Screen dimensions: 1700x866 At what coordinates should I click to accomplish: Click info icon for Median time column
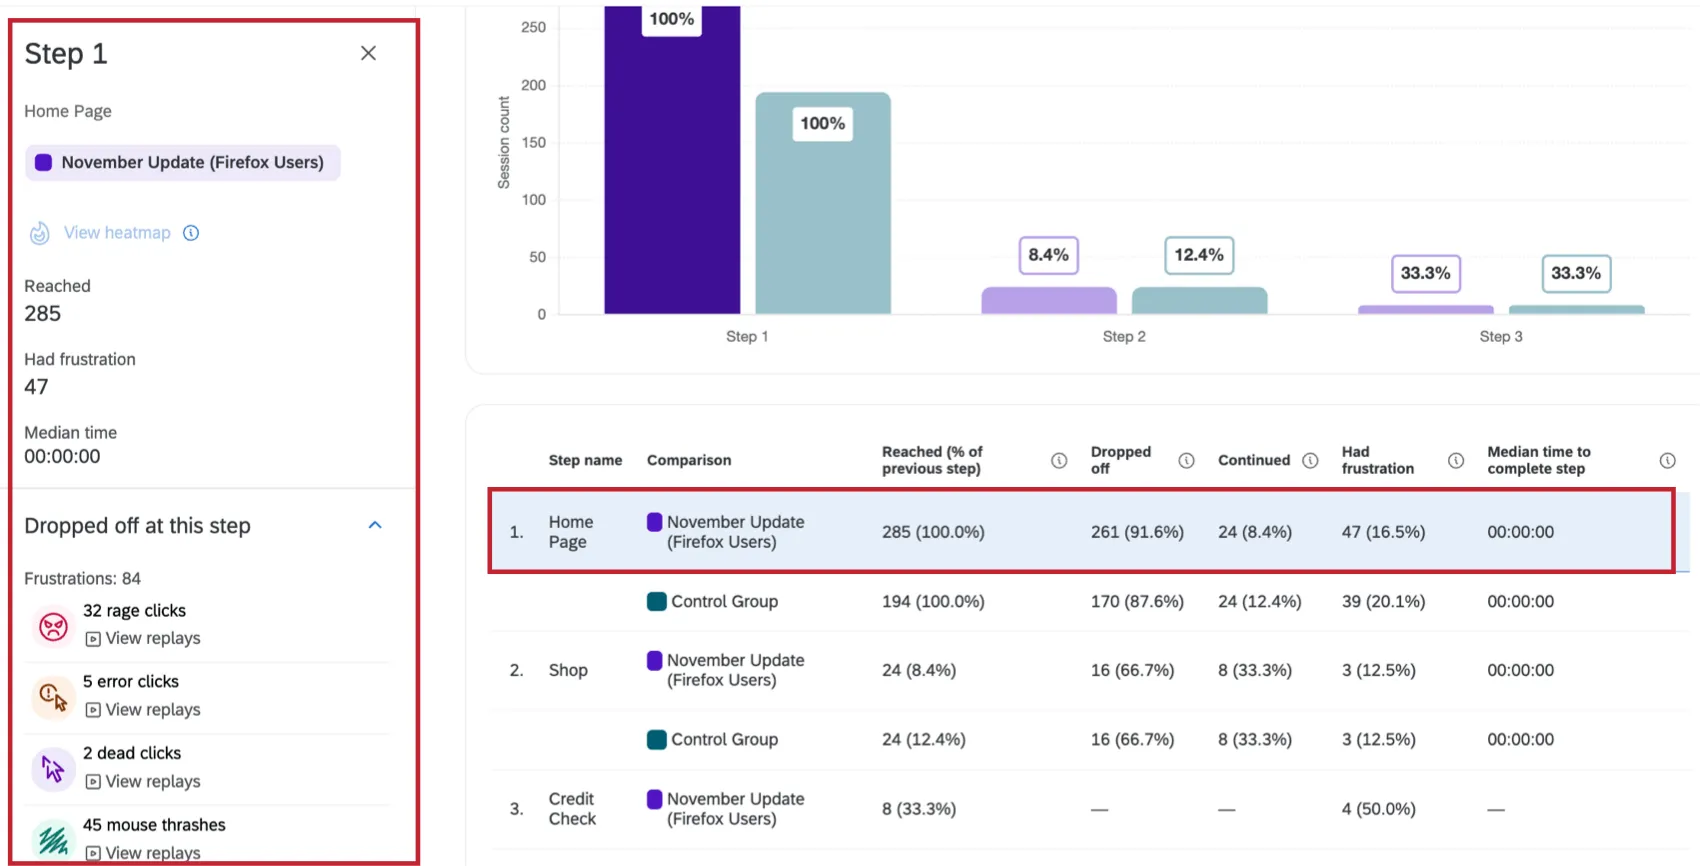coord(1667,460)
